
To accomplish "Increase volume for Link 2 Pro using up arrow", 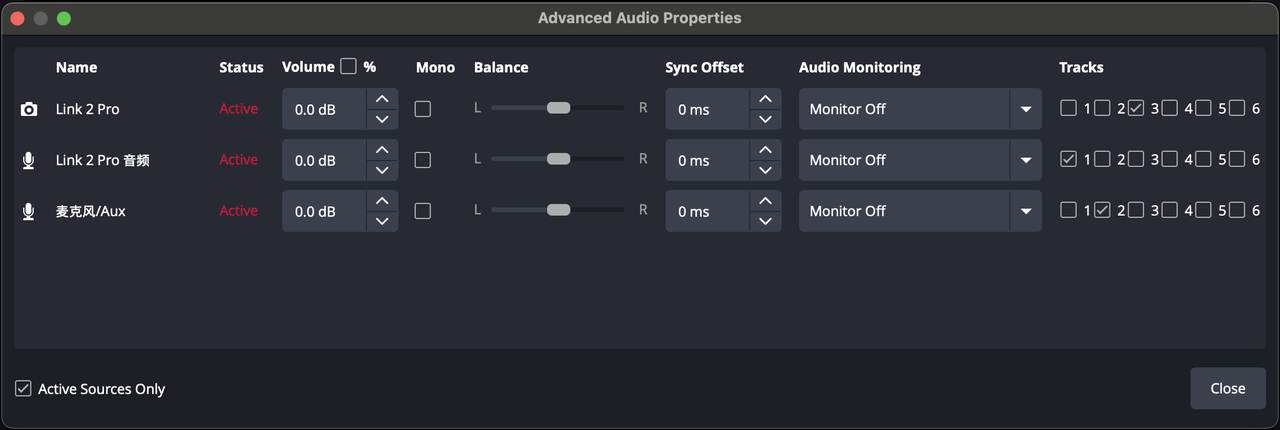I will click(381, 99).
